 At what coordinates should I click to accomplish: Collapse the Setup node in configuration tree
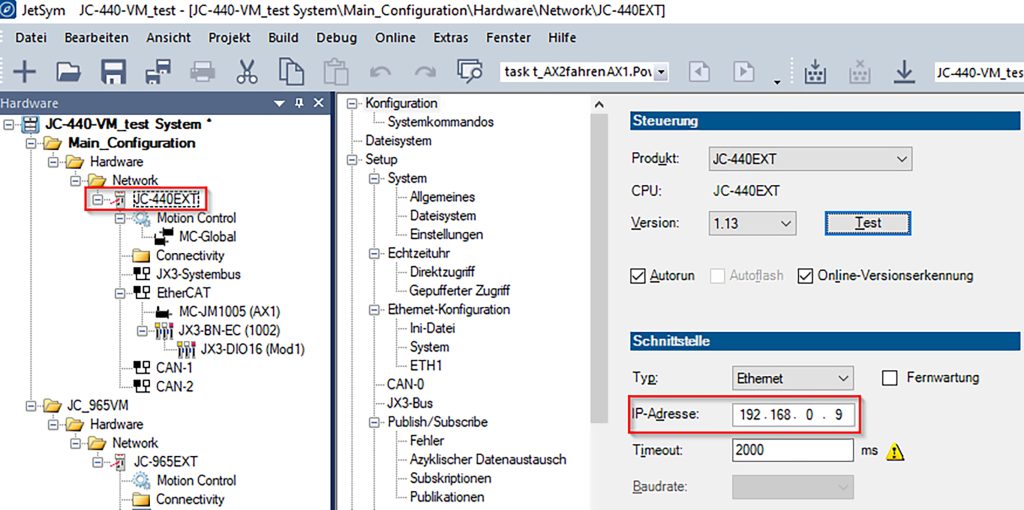354,160
